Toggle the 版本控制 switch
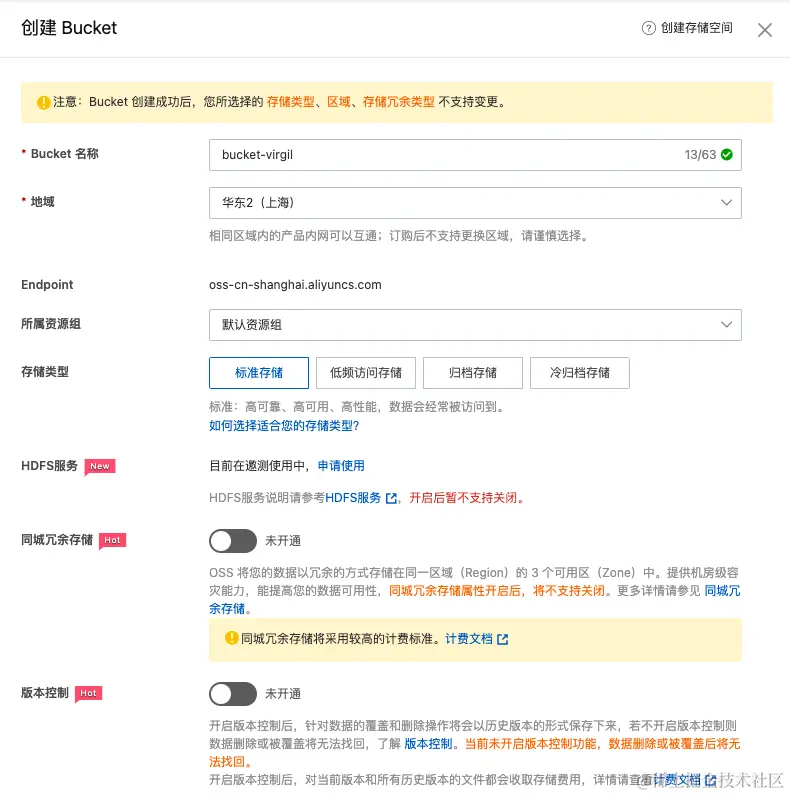The height and width of the screenshot is (796, 790). pos(233,694)
